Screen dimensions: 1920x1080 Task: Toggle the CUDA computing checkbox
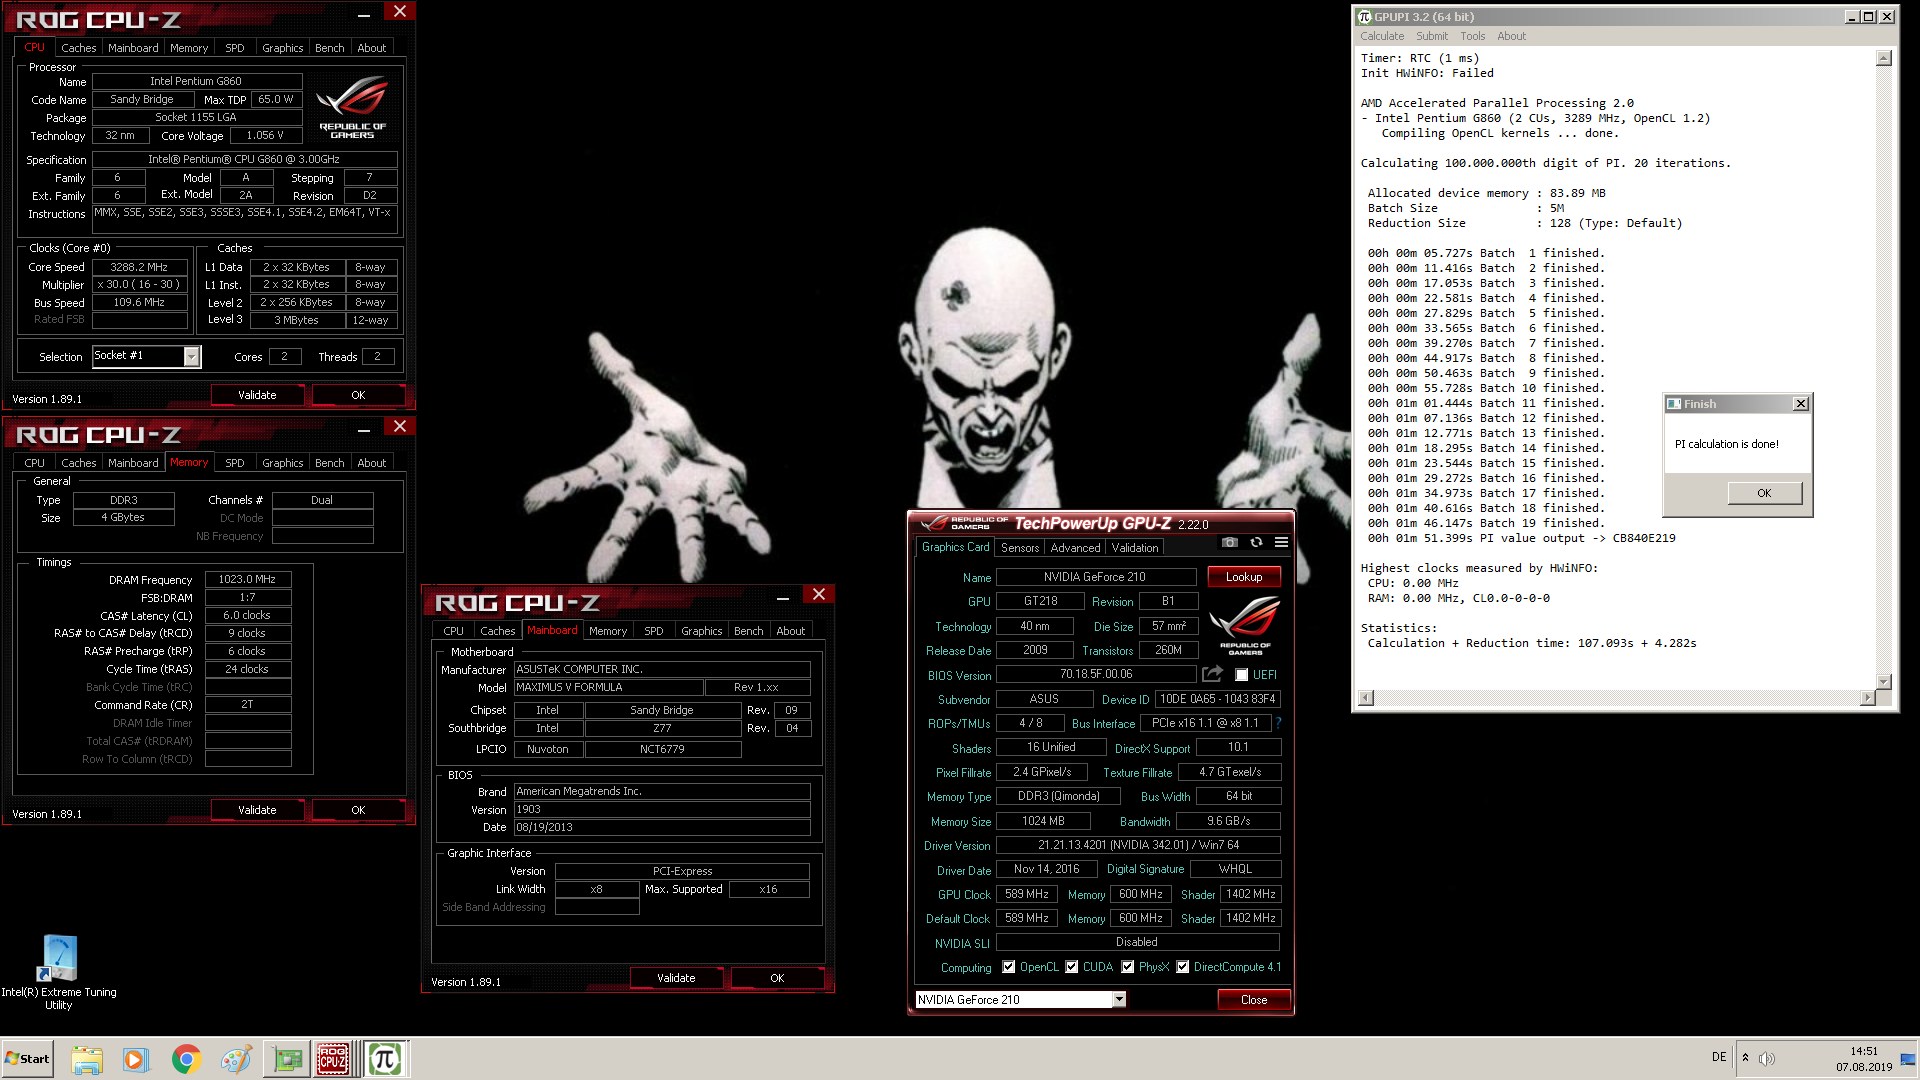pos(1072,967)
